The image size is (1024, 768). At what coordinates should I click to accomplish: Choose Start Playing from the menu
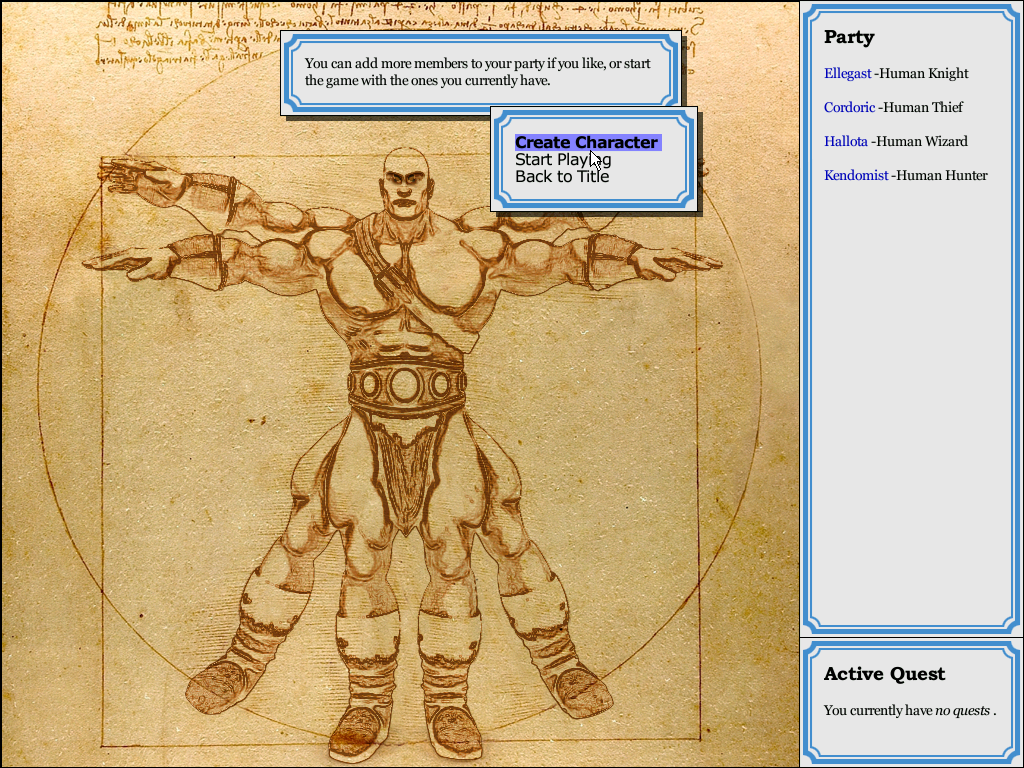tap(563, 159)
